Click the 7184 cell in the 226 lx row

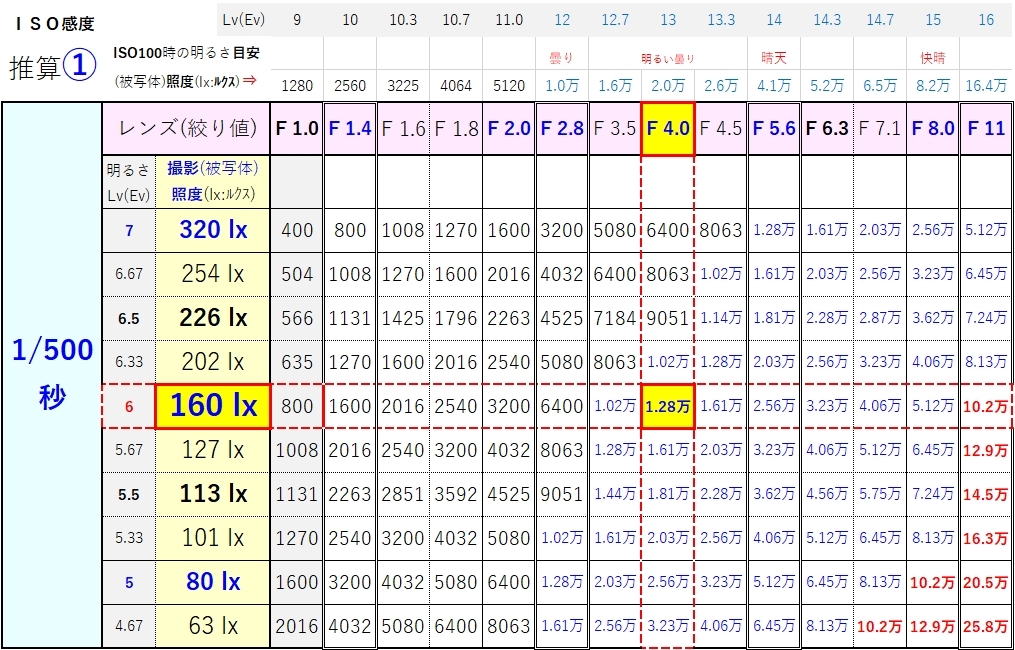(x=615, y=318)
